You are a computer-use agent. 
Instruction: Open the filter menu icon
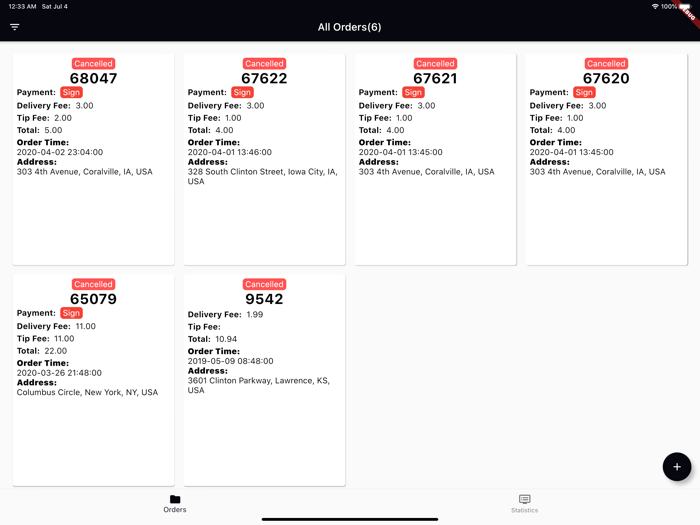pyautogui.click(x=14, y=27)
